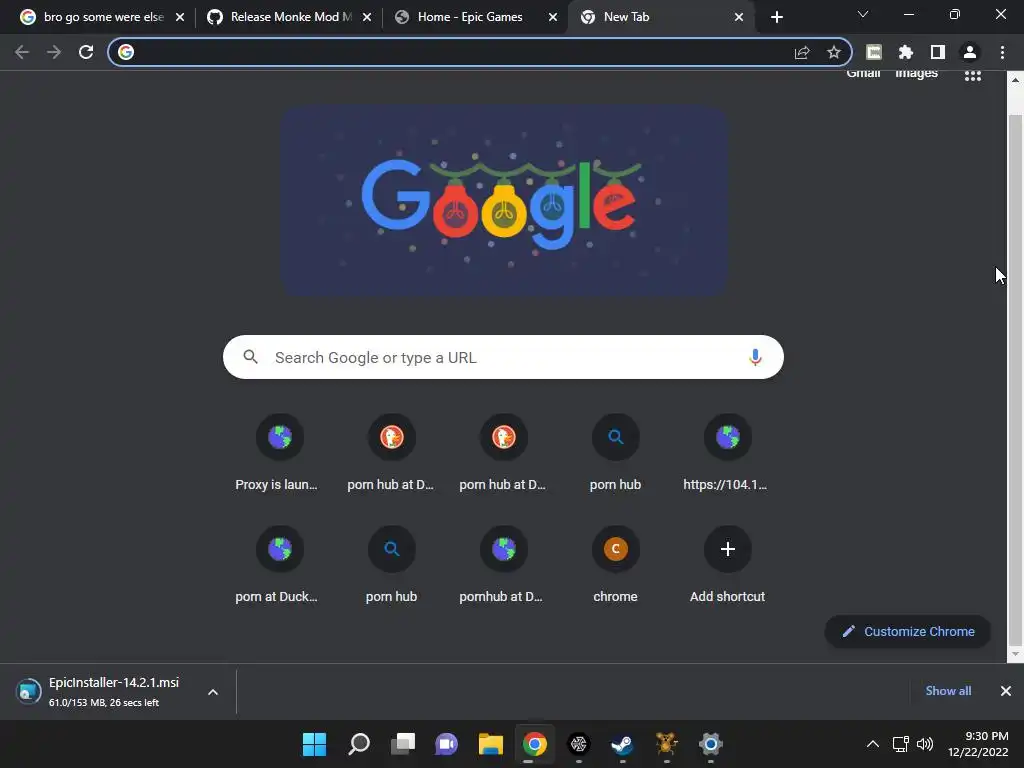
Task: Open File Explorer from the taskbar
Action: click(x=490, y=744)
